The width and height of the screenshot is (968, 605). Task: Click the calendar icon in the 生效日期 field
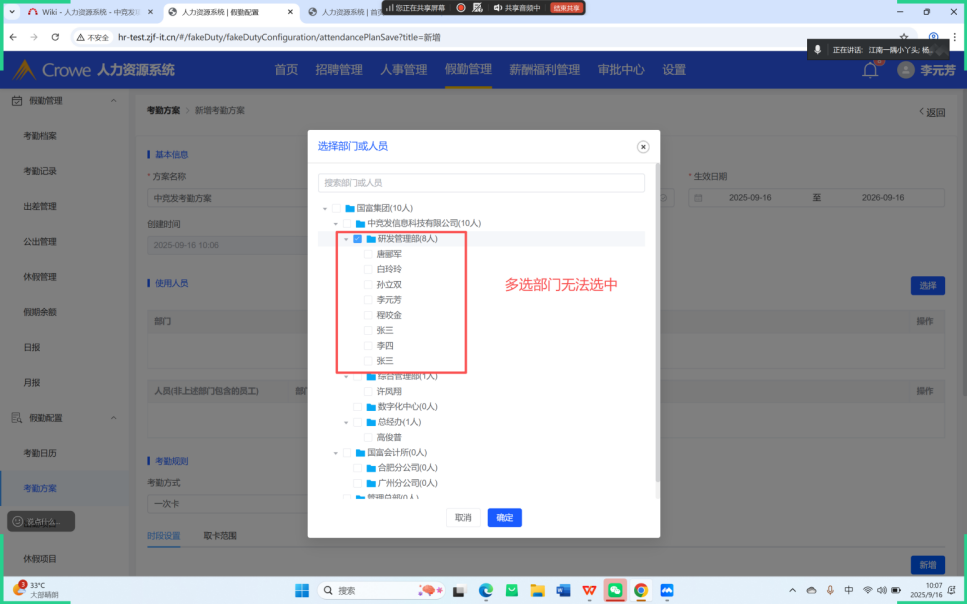698,198
